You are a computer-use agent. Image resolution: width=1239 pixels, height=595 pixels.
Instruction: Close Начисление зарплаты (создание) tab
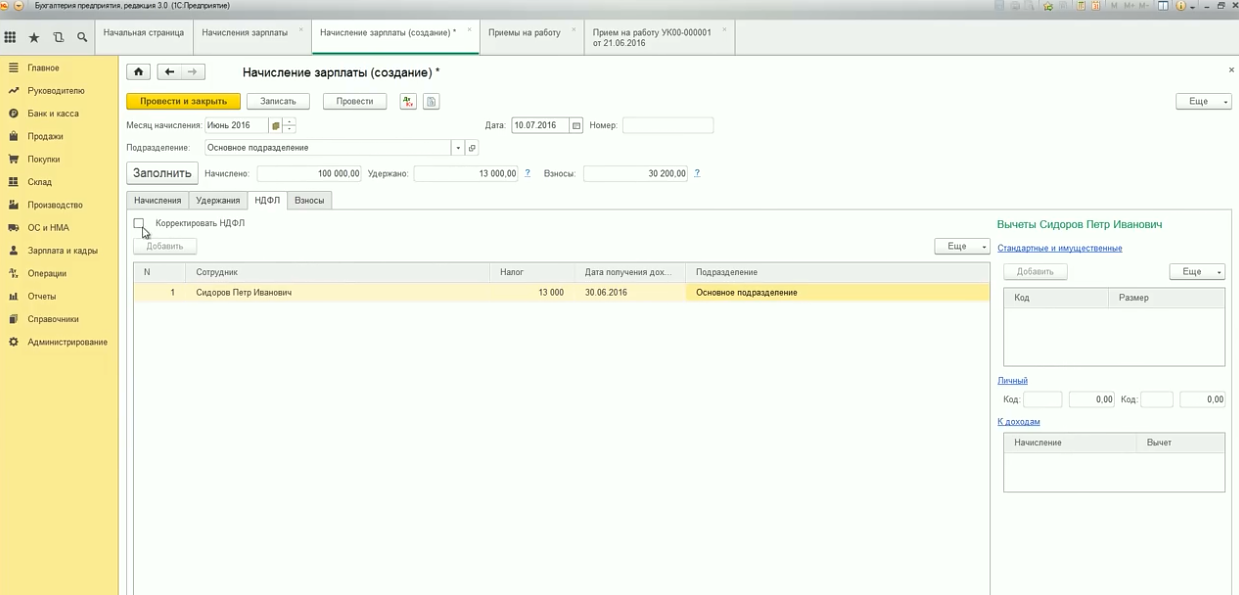pyautogui.click(x=470, y=28)
